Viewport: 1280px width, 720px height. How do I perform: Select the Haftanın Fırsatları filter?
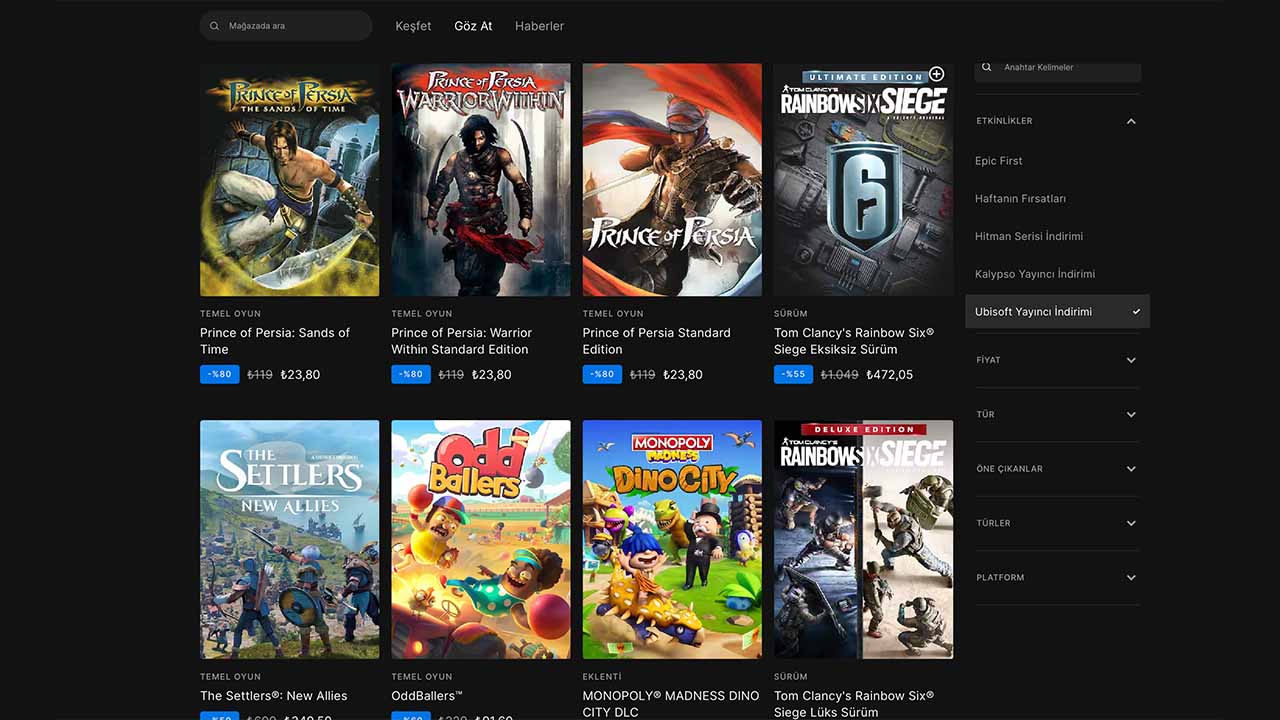click(1020, 199)
